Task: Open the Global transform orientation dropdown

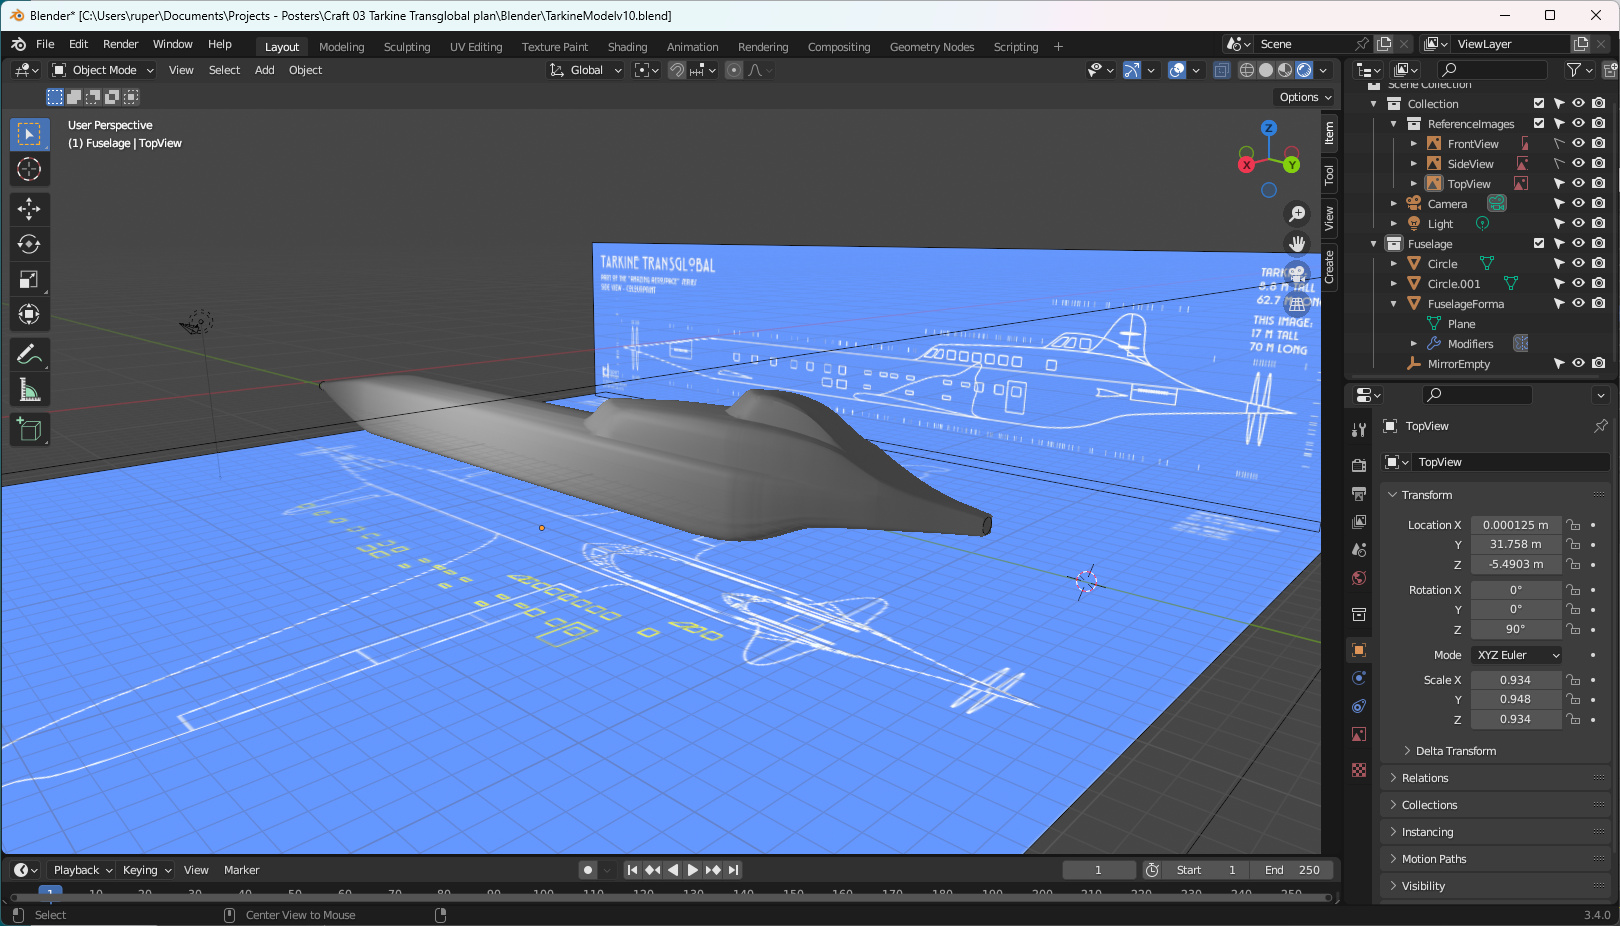Action: 586,70
